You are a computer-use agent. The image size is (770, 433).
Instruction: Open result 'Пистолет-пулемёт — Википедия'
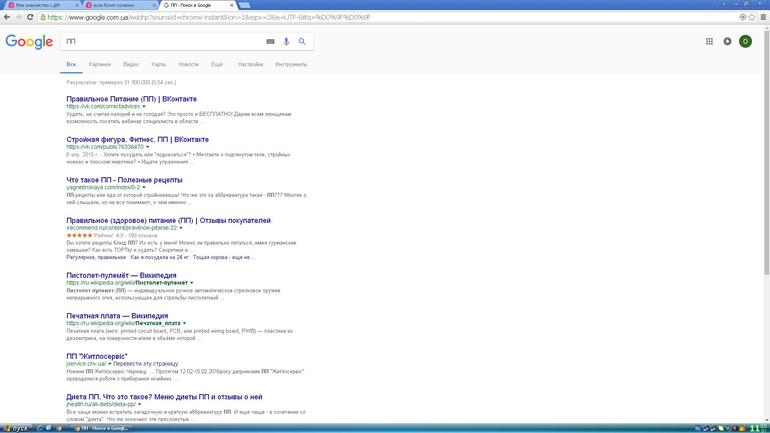[121, 275]
